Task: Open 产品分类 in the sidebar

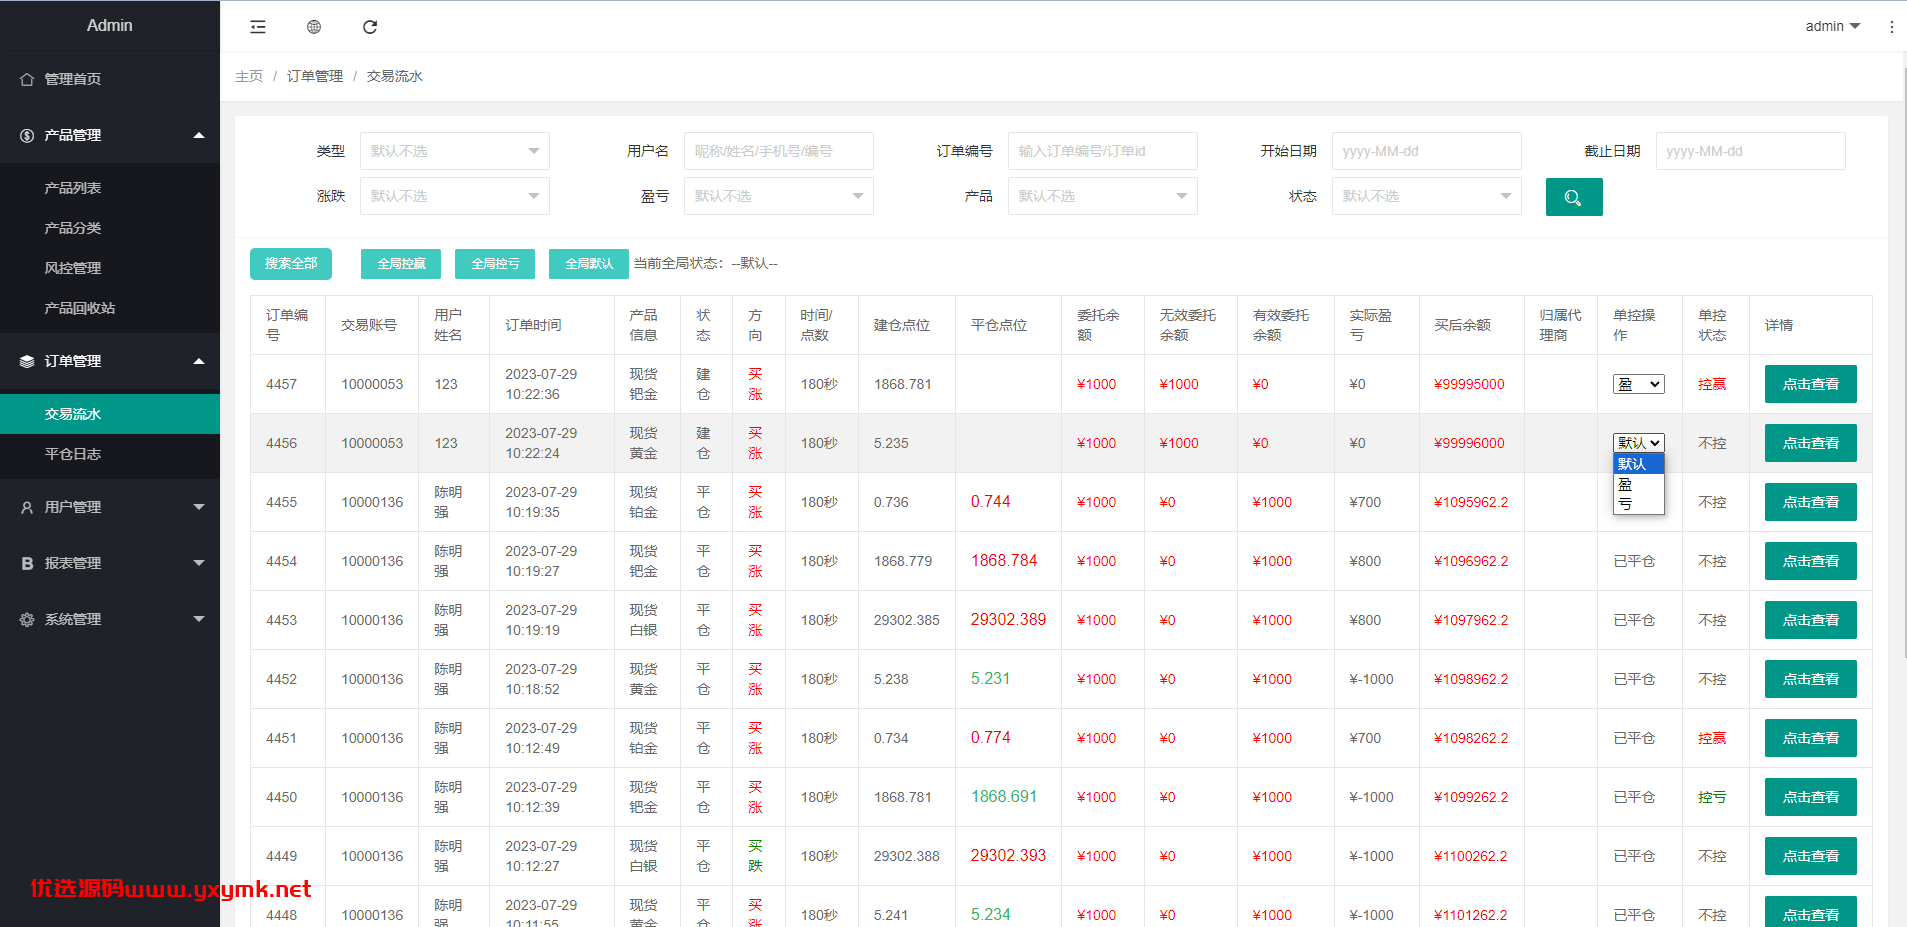Action: (110, 228)
